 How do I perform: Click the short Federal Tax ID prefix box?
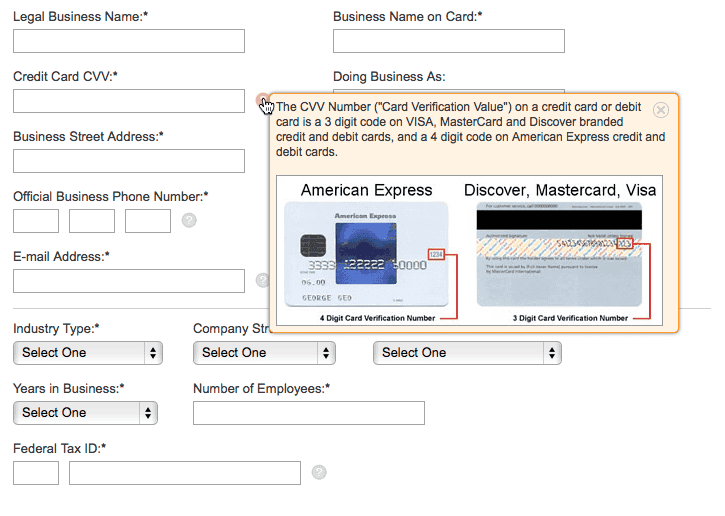pos(36,473)
